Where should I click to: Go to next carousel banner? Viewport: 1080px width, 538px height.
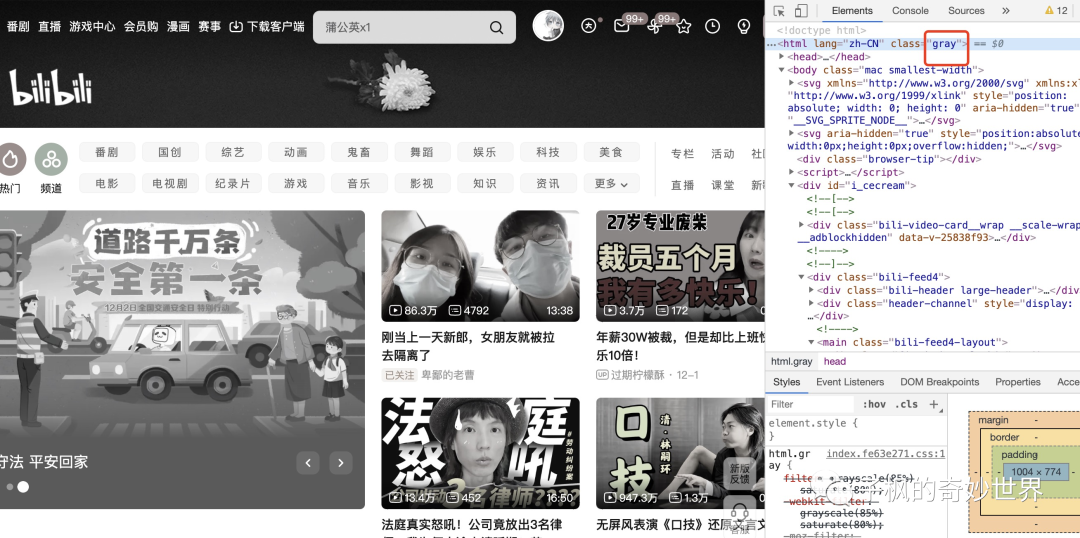click(341, 463)
